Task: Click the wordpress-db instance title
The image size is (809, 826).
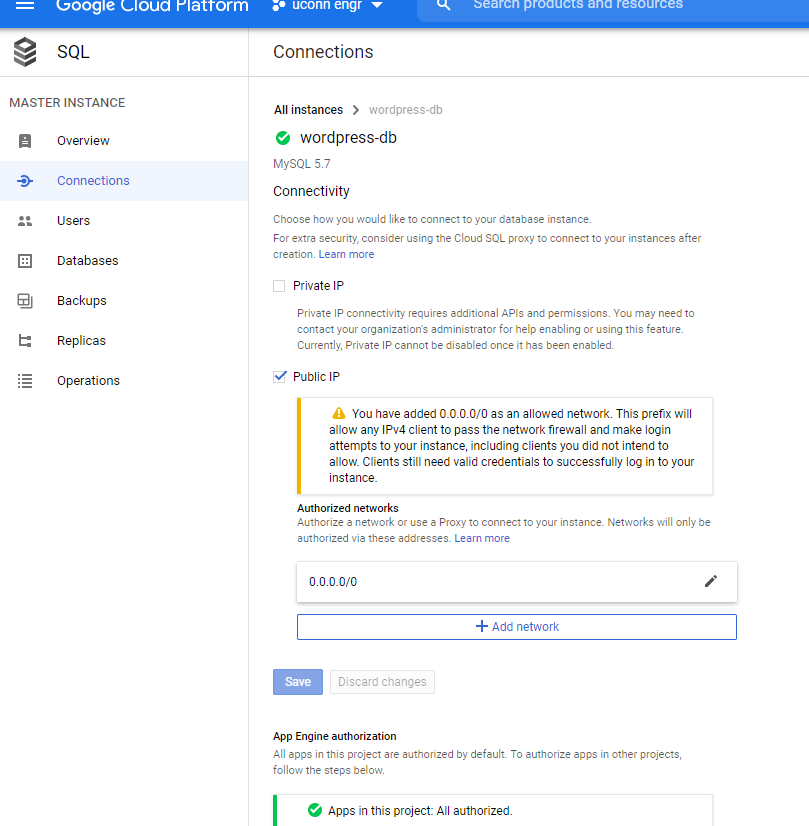Action: (x=348, y=138)
